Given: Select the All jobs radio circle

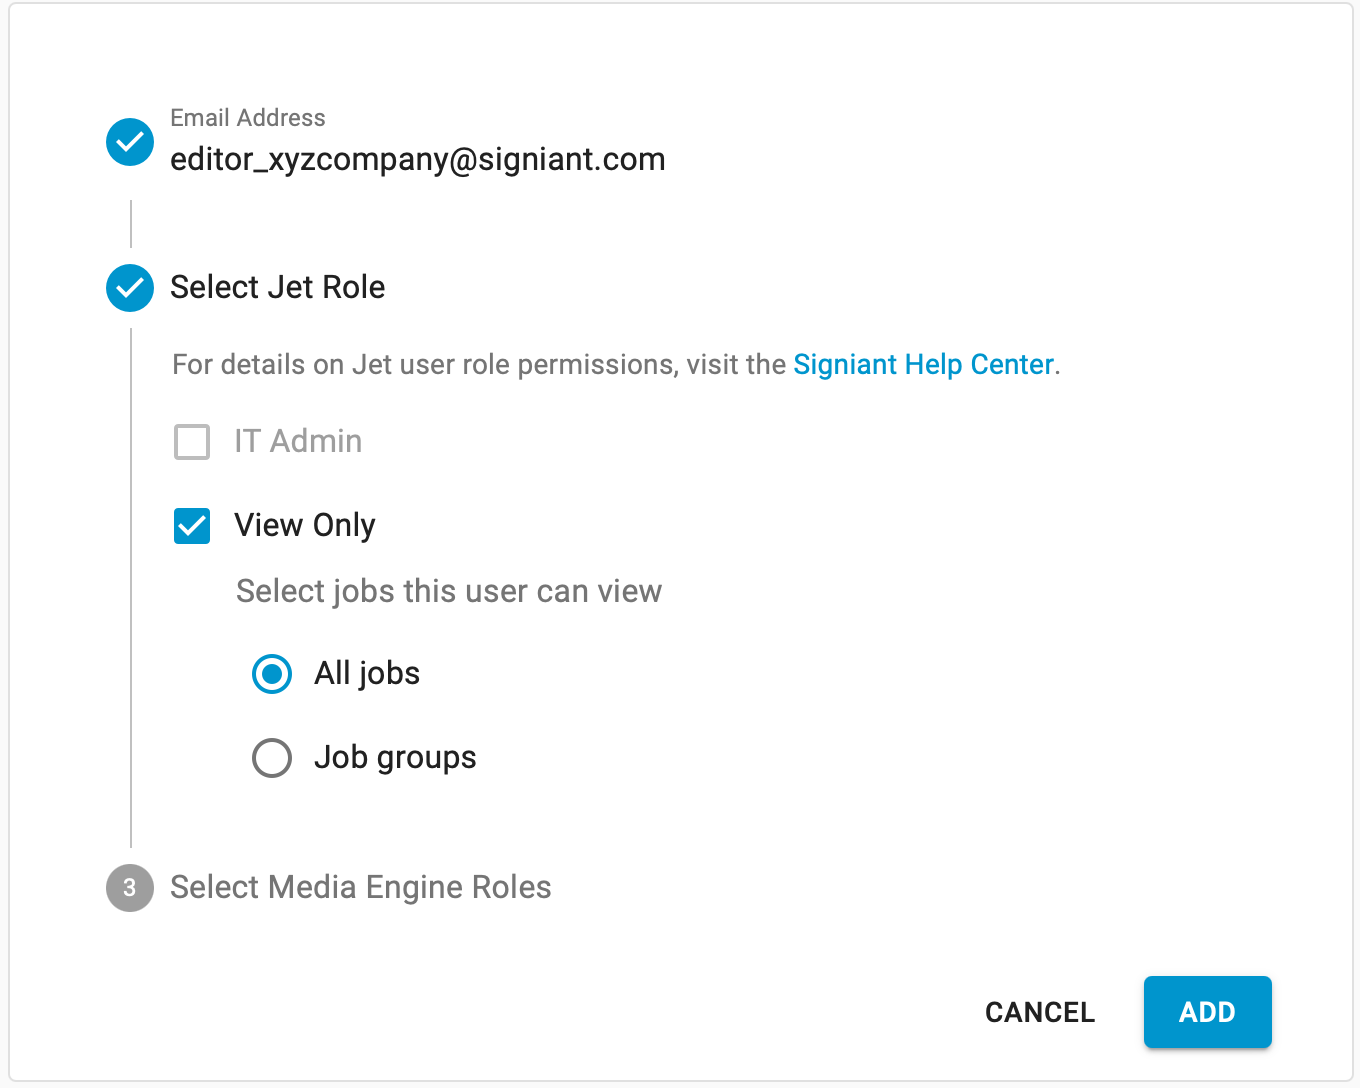Looking at the screenshot, I should click(x=272, y=674).
